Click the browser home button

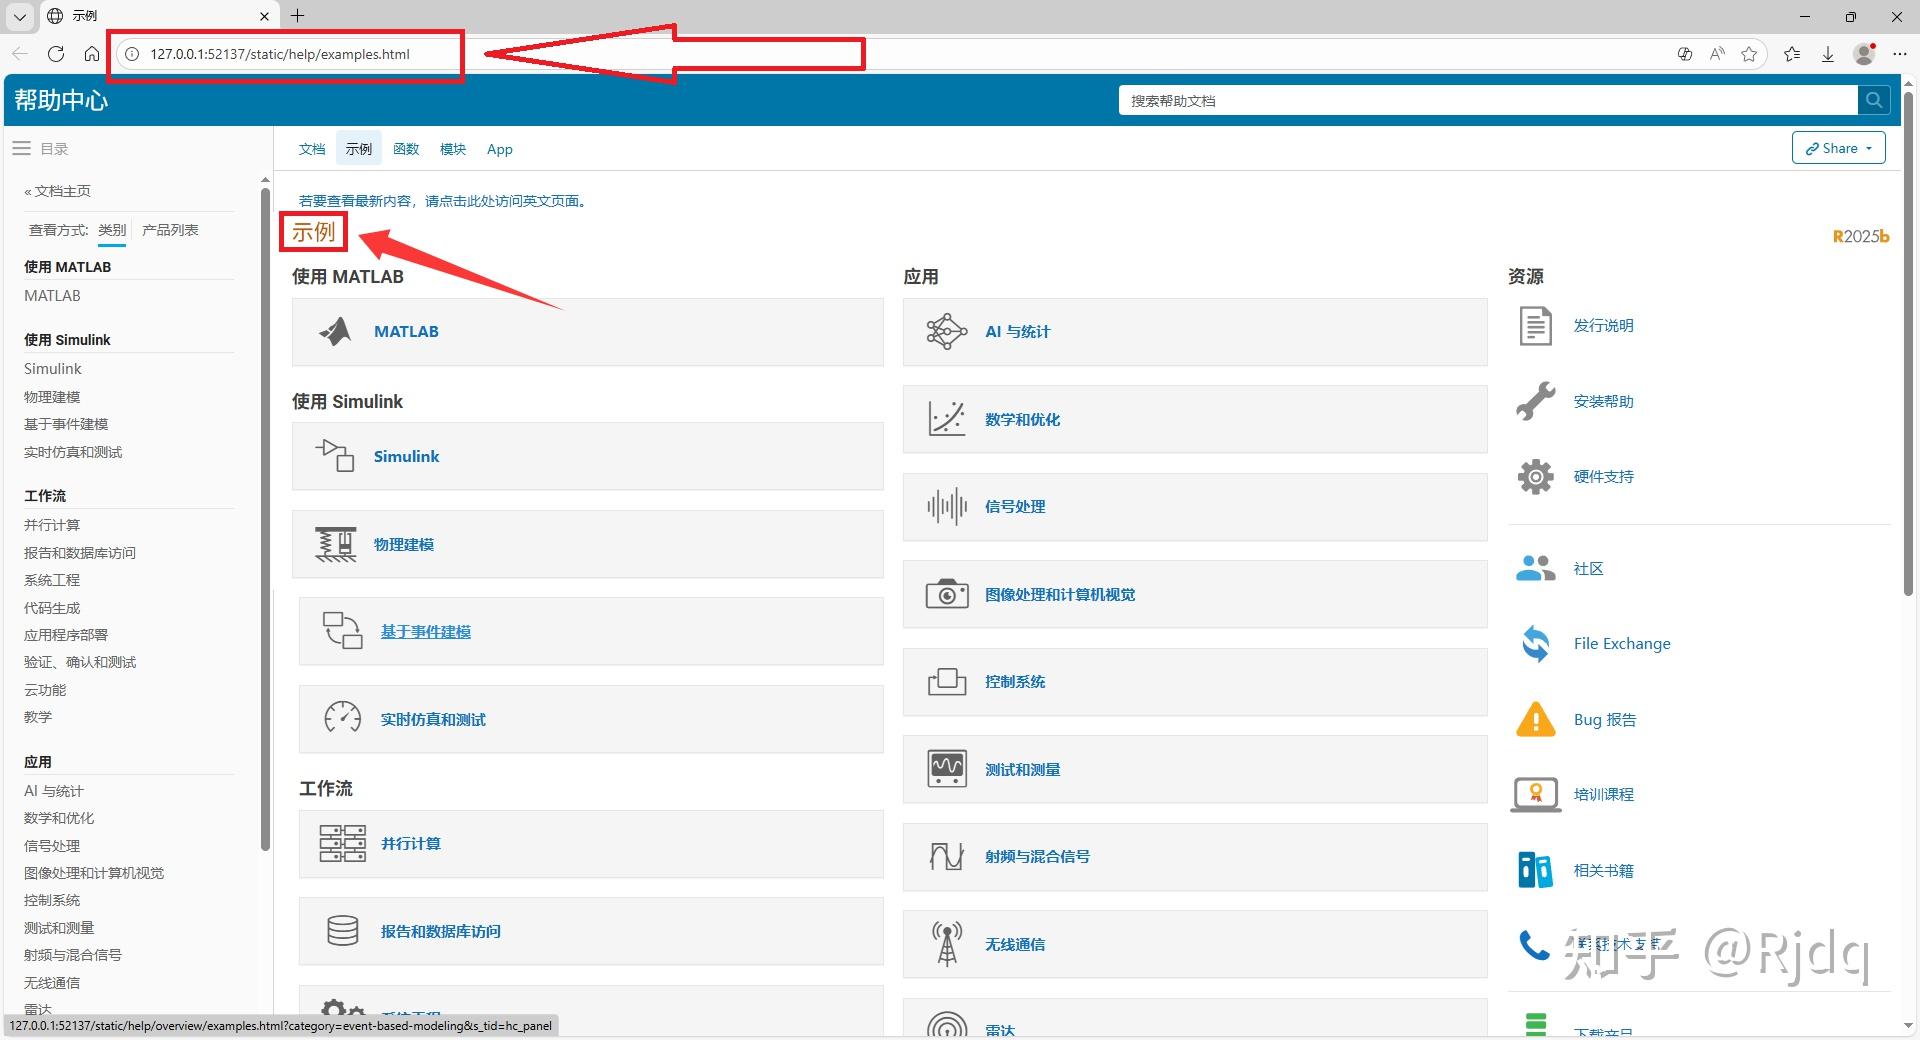pos(92,54)
